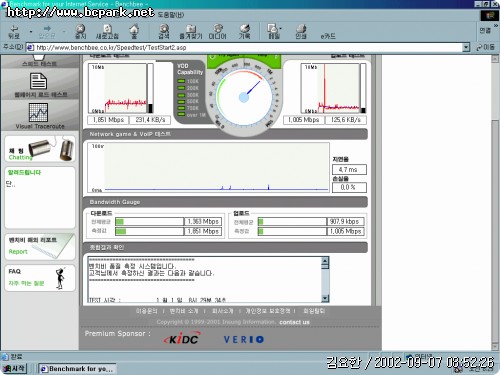Click the Go button beside address bar
Screen dimensions: 500x375
[486, 47]
